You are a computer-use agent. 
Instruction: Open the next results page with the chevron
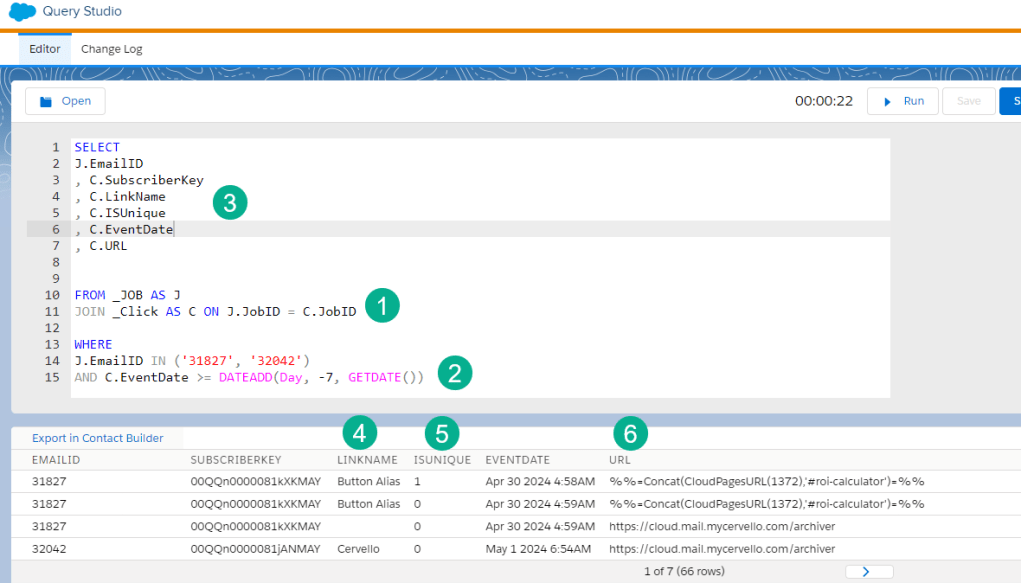pyautogui.click(x=868, y=570)
